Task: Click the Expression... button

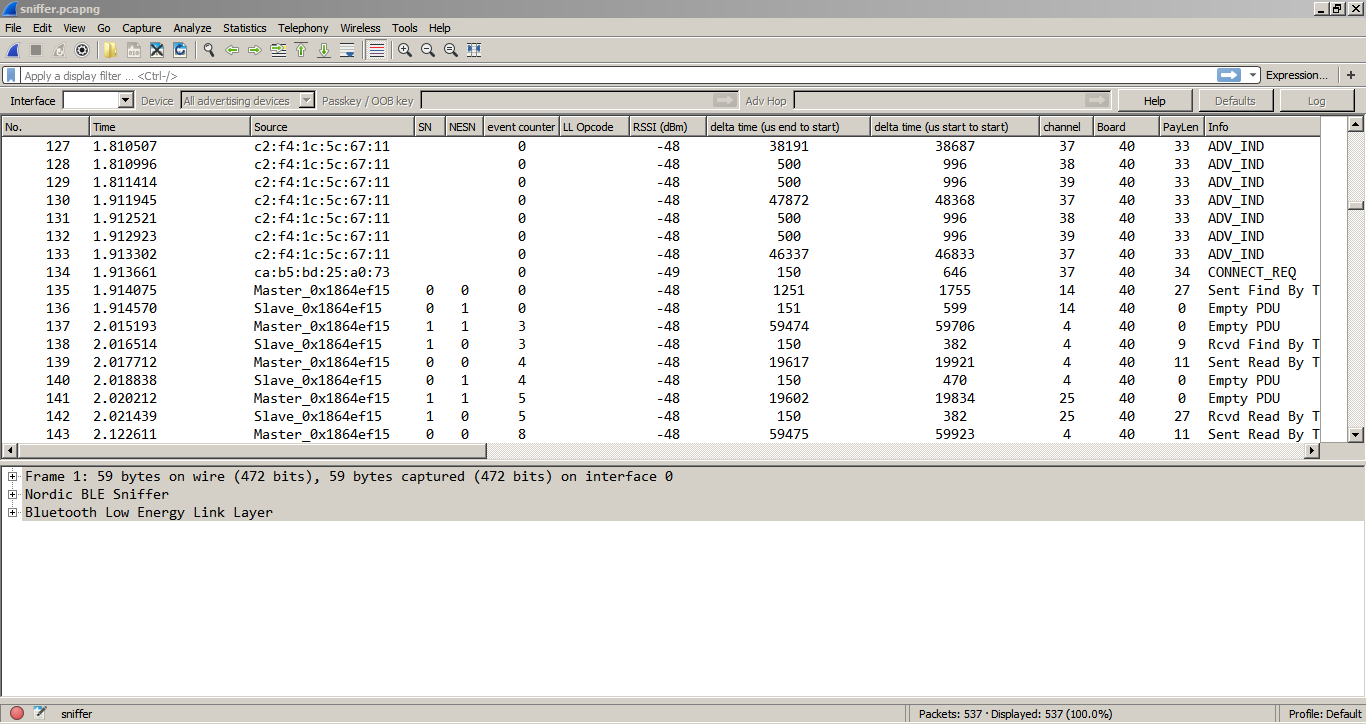Action: coord(1297,75)
